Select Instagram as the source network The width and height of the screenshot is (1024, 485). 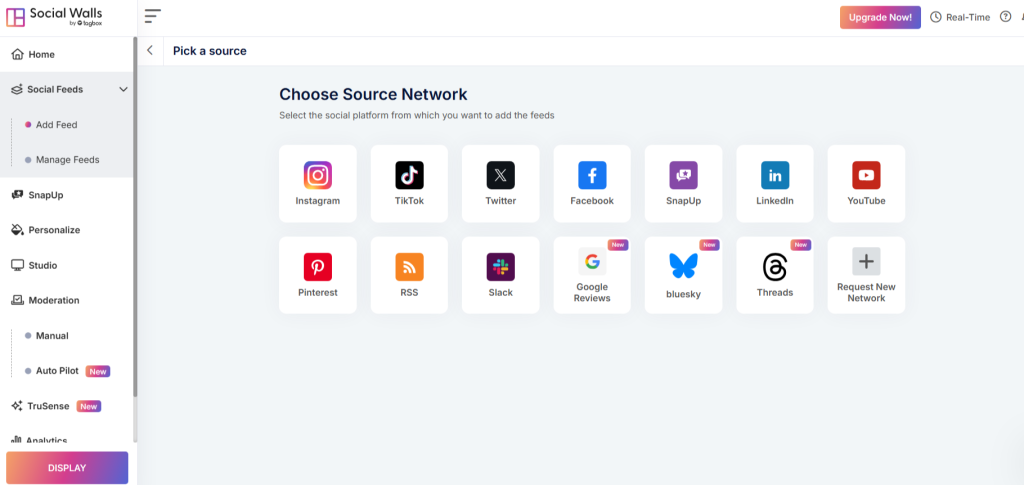point(317,183)
